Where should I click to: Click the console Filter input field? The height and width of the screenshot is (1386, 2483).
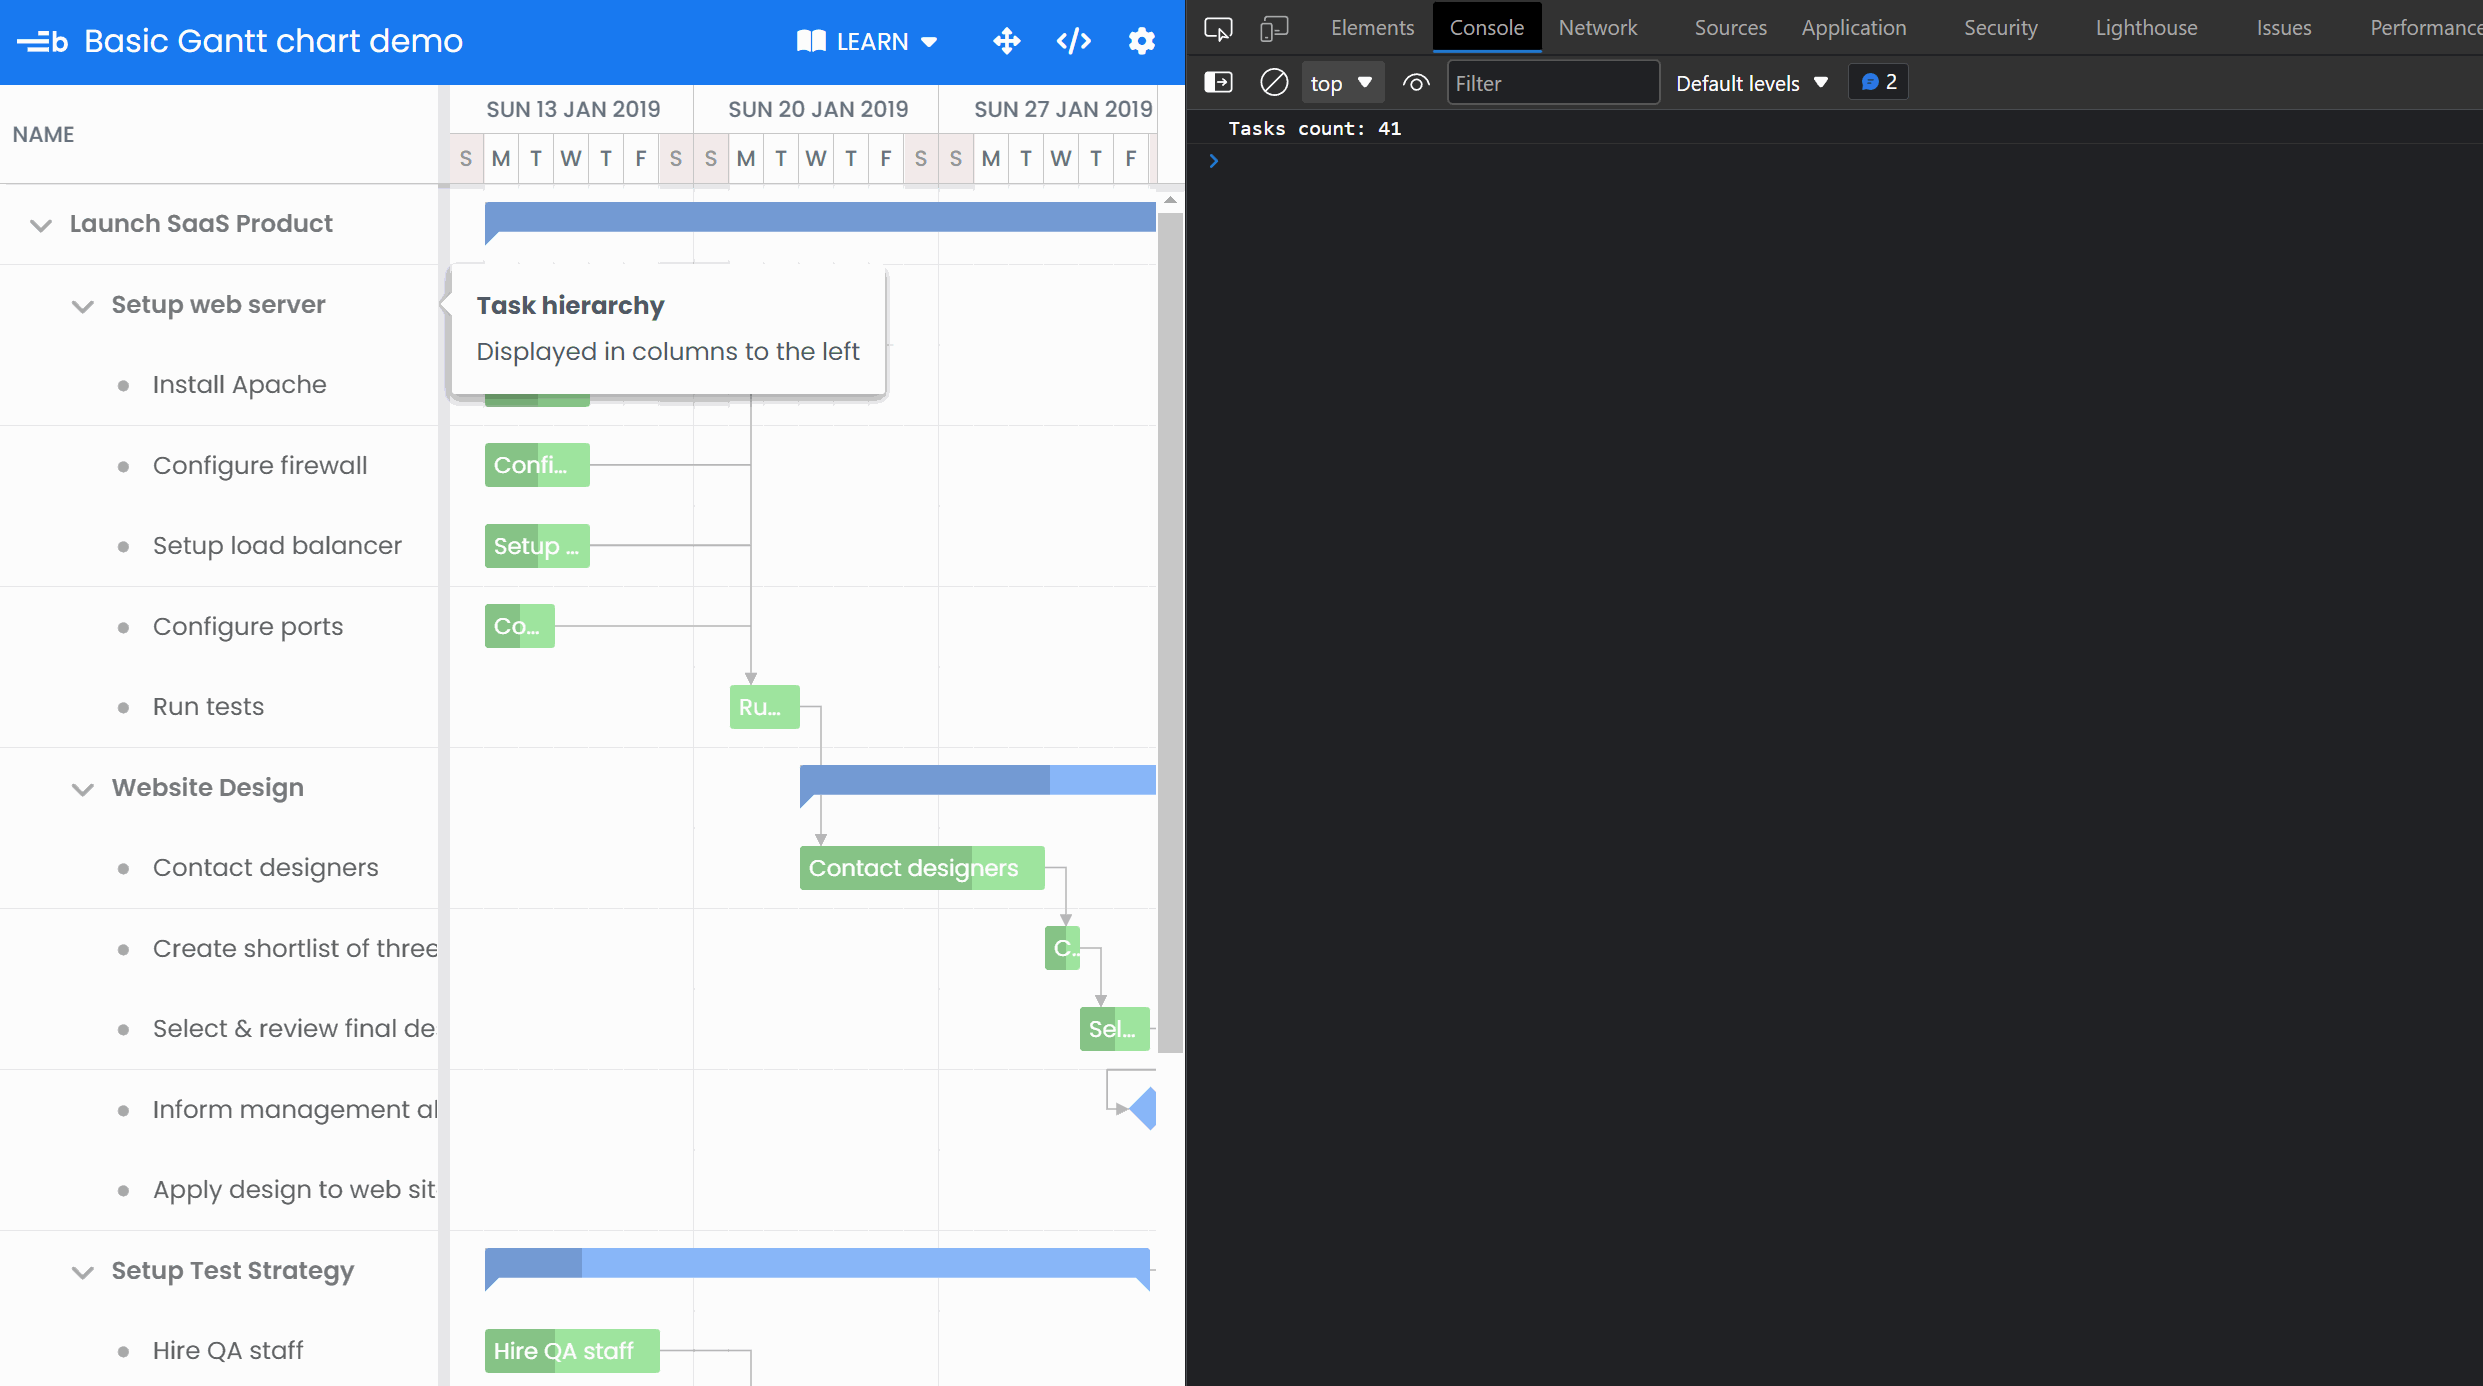click(1552, 82)
